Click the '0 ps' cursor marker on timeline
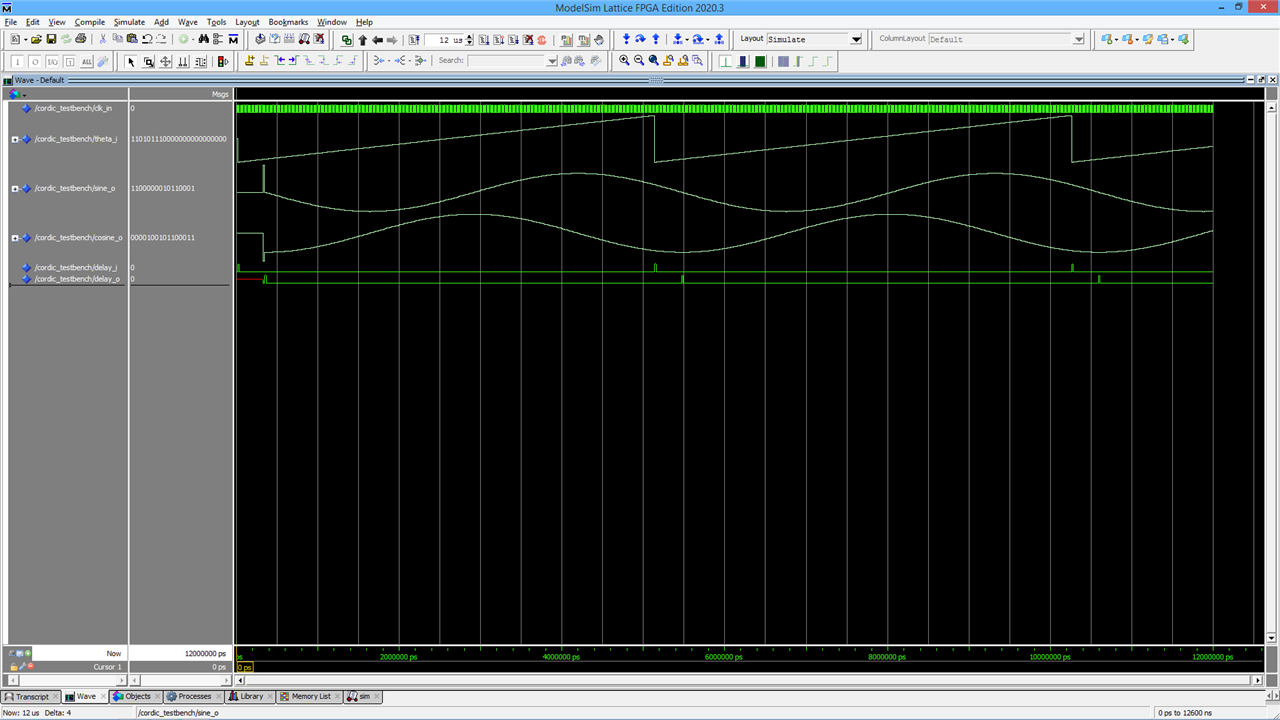This screenshot has height=720, width=1280. click(244, 666)
